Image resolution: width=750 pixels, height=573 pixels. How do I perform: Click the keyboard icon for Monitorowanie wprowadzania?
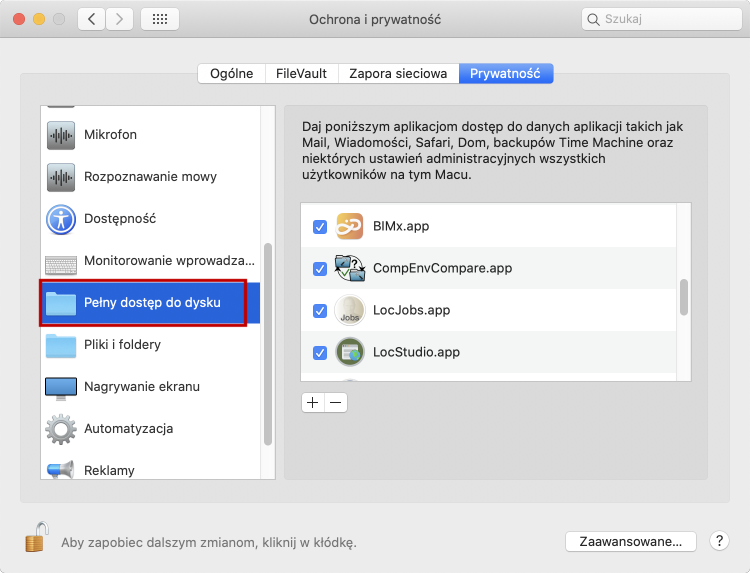tap(61, 264)
